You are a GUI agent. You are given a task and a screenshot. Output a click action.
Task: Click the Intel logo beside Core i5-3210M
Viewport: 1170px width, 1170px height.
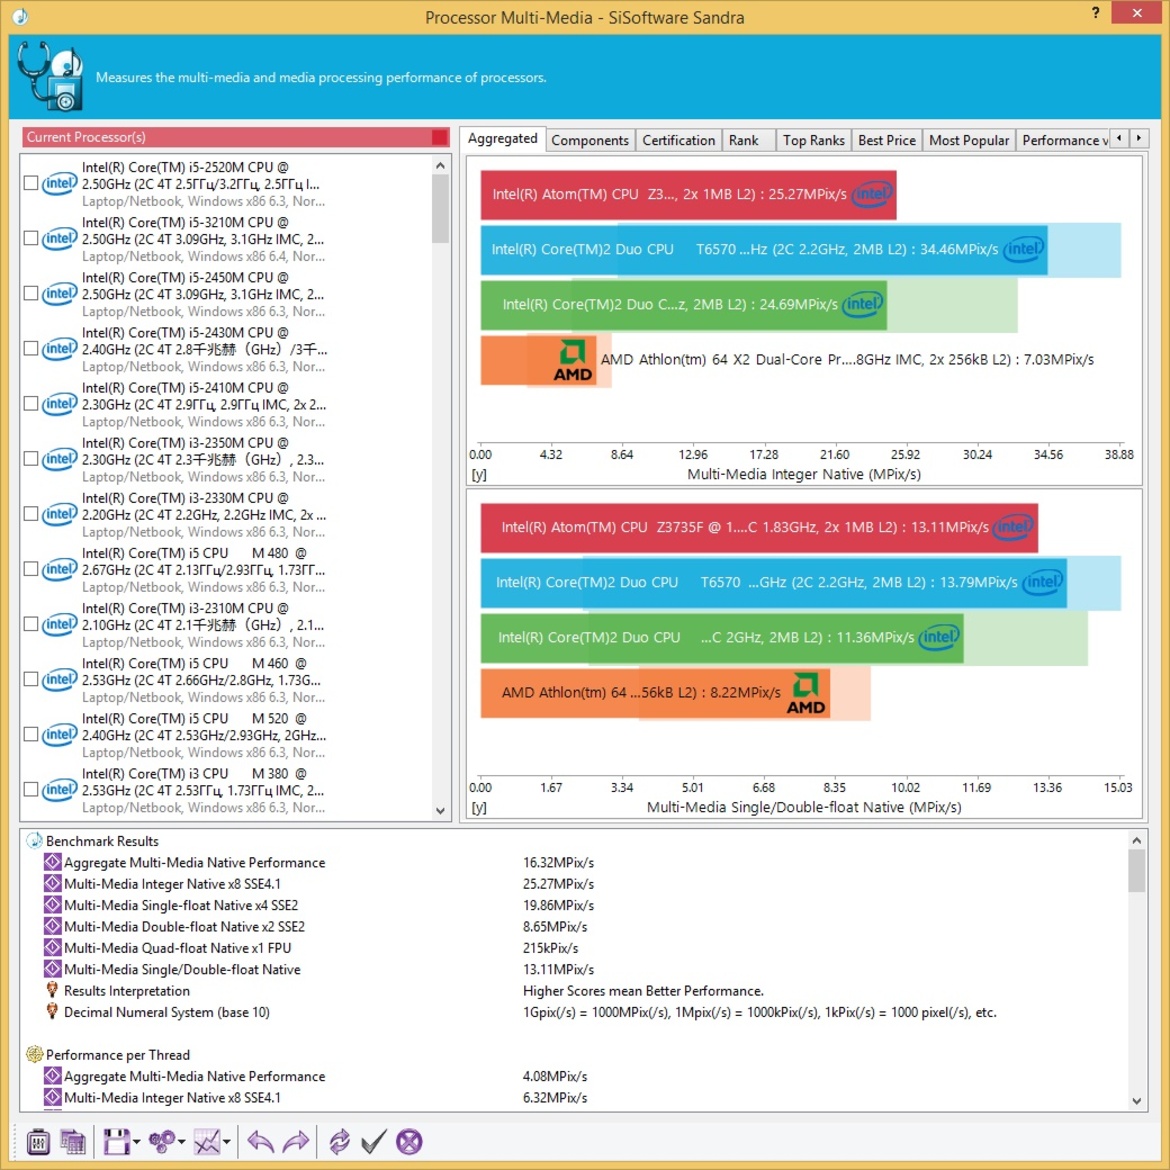(59, 239)
